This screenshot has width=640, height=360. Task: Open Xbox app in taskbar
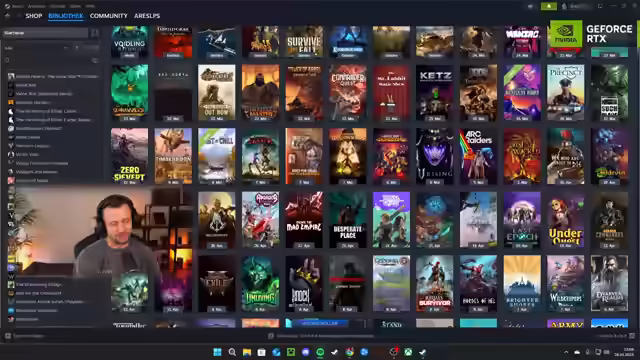[x=408, y=352]
